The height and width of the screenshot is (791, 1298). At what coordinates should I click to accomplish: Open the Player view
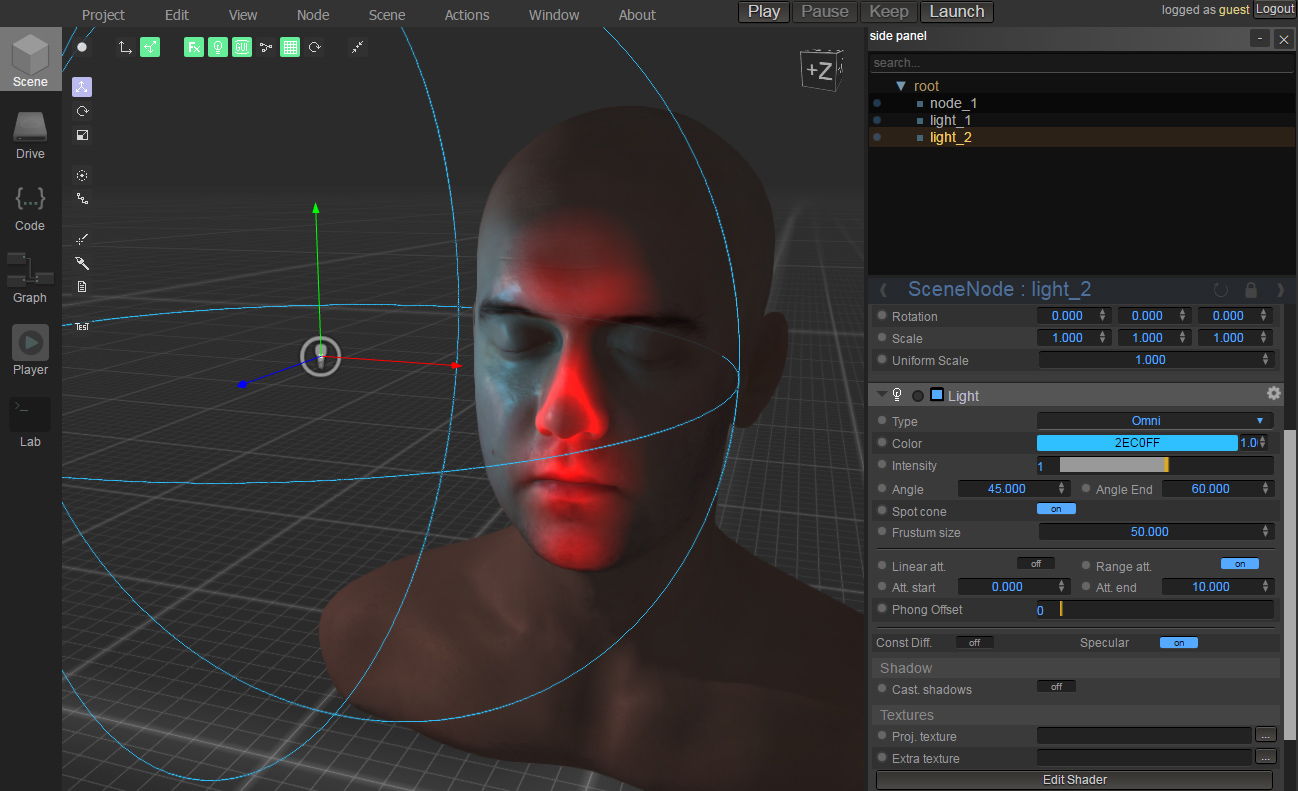point(30,350)
